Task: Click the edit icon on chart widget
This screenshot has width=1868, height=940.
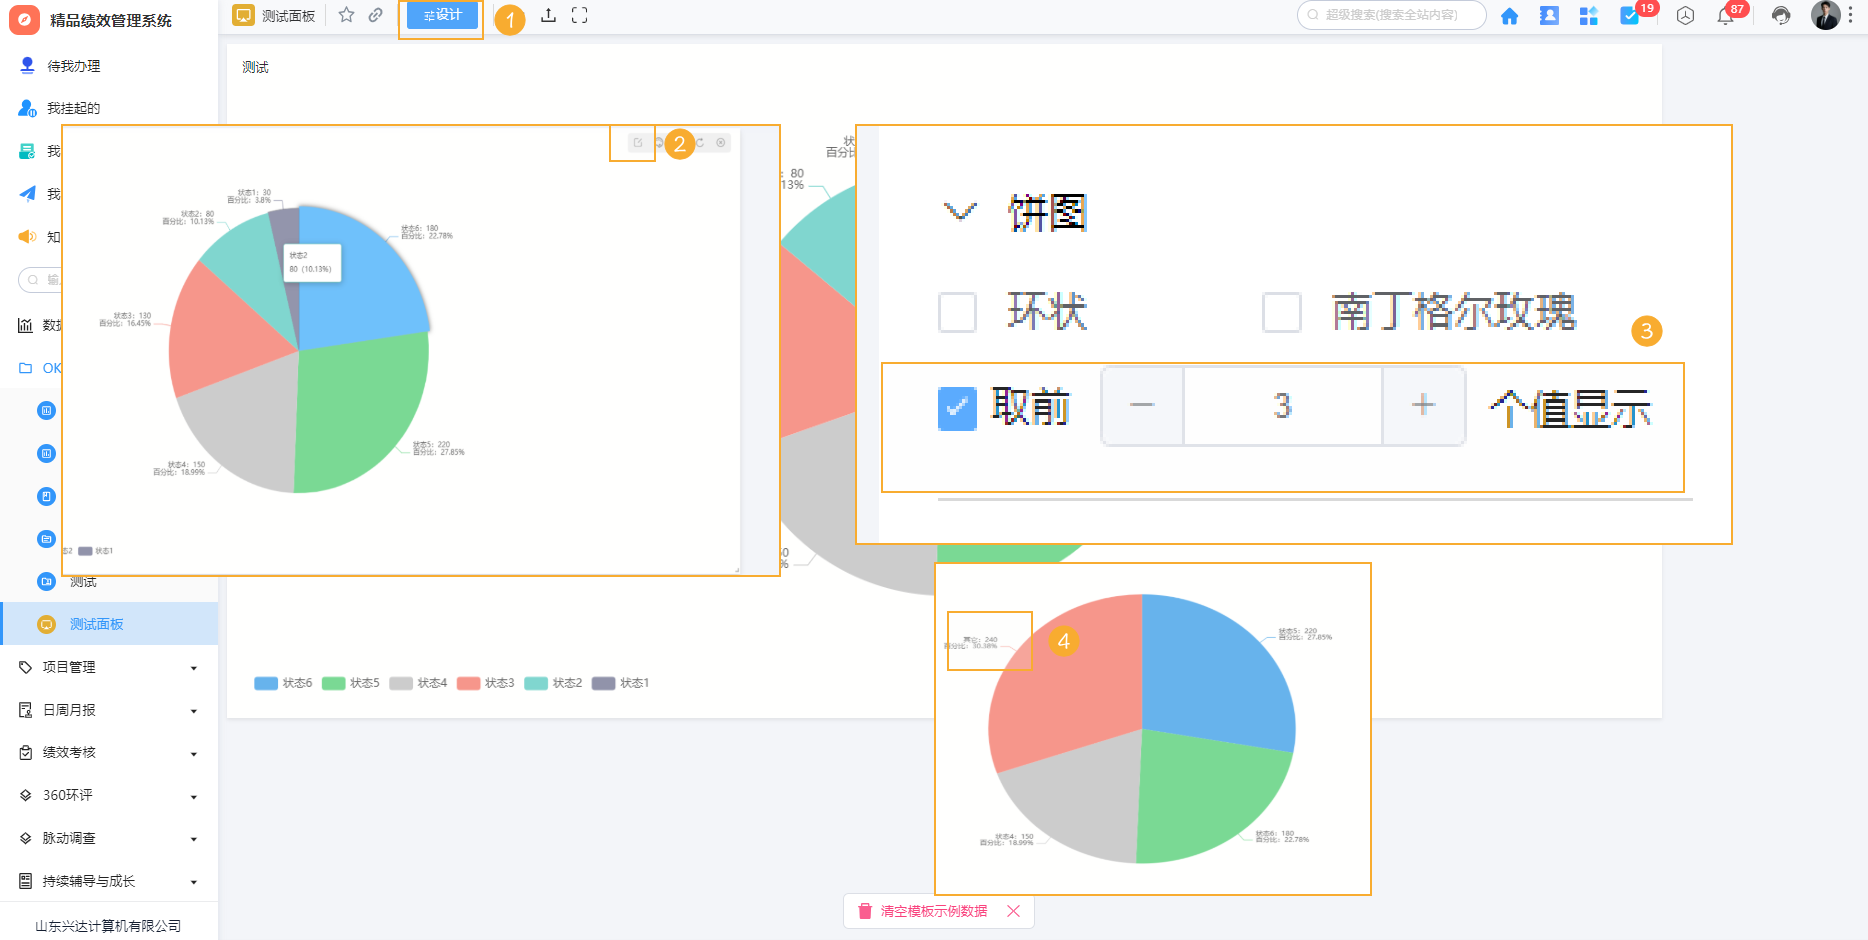Action: (637, 143)
